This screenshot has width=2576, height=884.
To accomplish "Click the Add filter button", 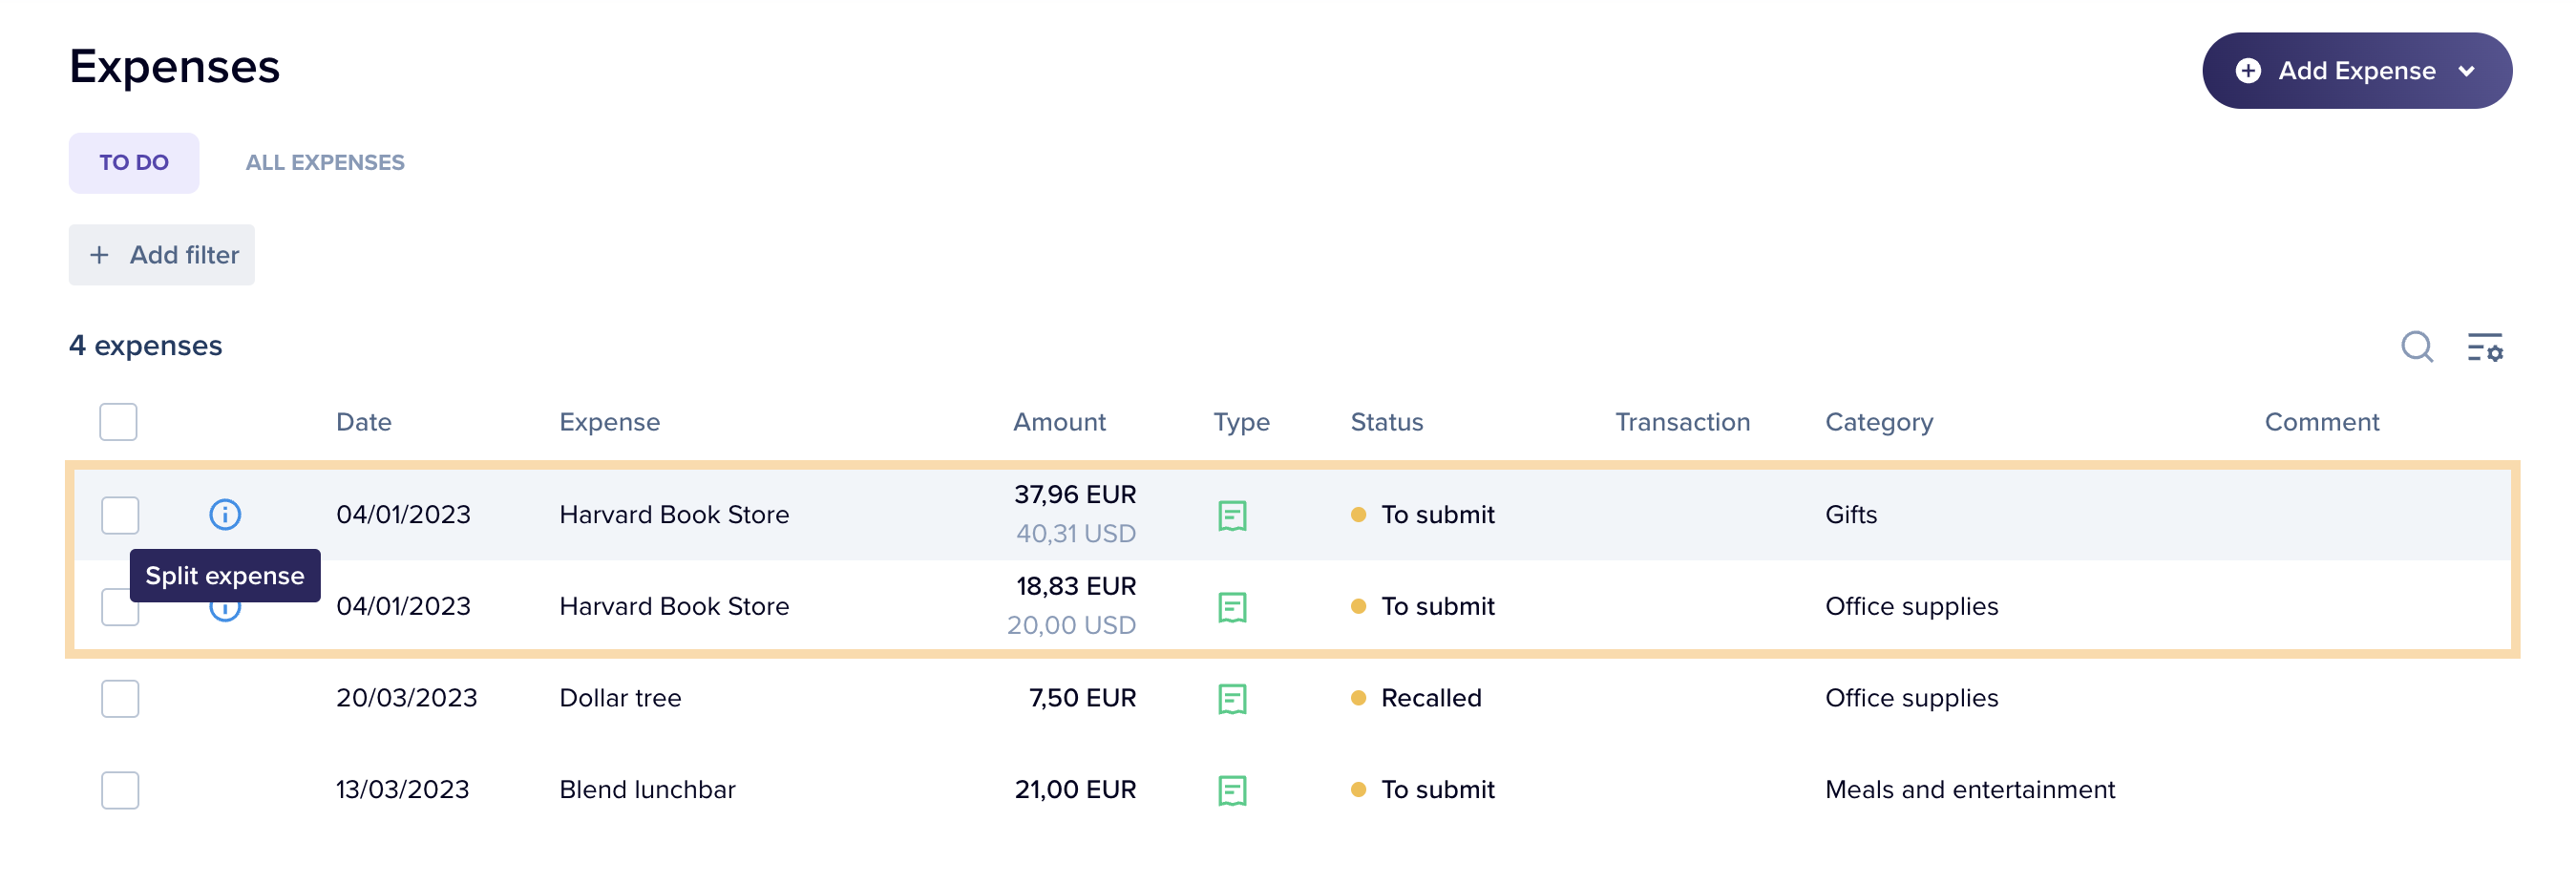I will pos(161,254).
